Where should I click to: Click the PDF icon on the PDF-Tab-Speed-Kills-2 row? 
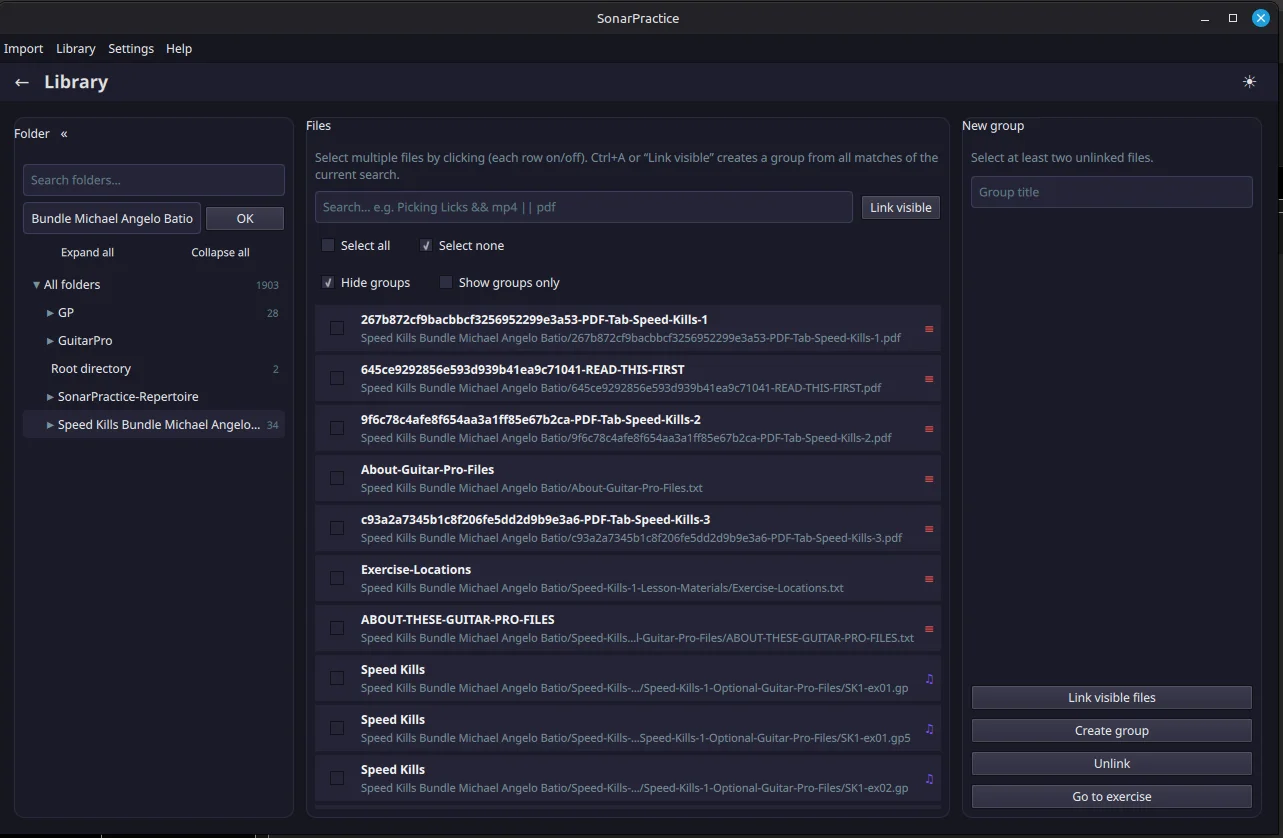point(929,429)
